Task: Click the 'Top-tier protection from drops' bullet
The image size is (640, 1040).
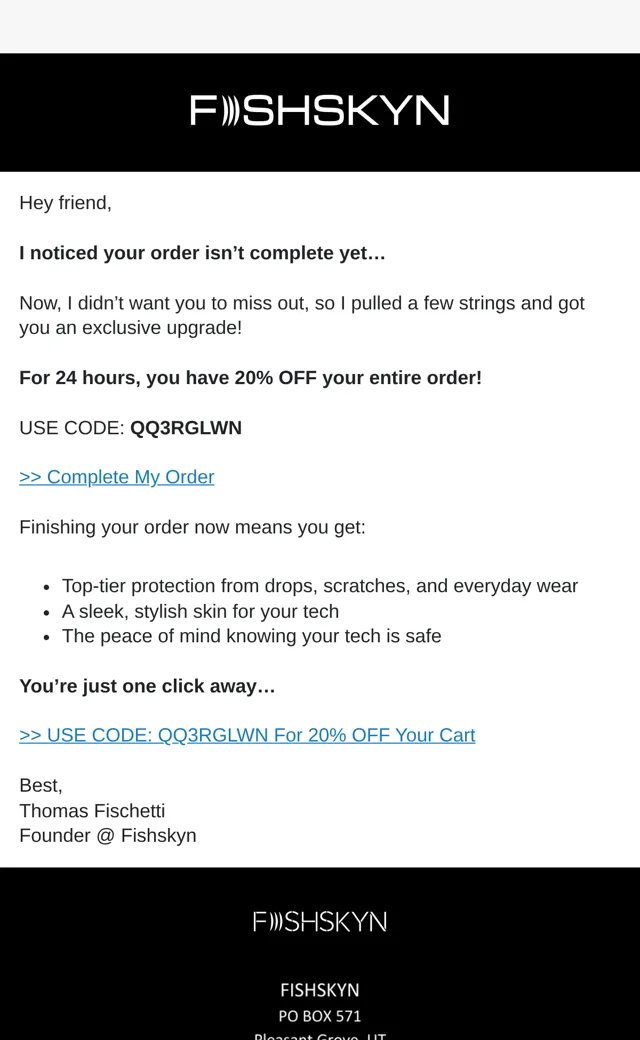Action: pos(320,586)
